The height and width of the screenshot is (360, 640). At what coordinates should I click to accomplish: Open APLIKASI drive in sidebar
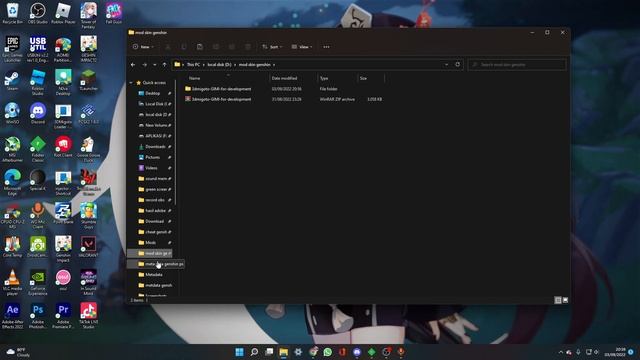(155, 136)
